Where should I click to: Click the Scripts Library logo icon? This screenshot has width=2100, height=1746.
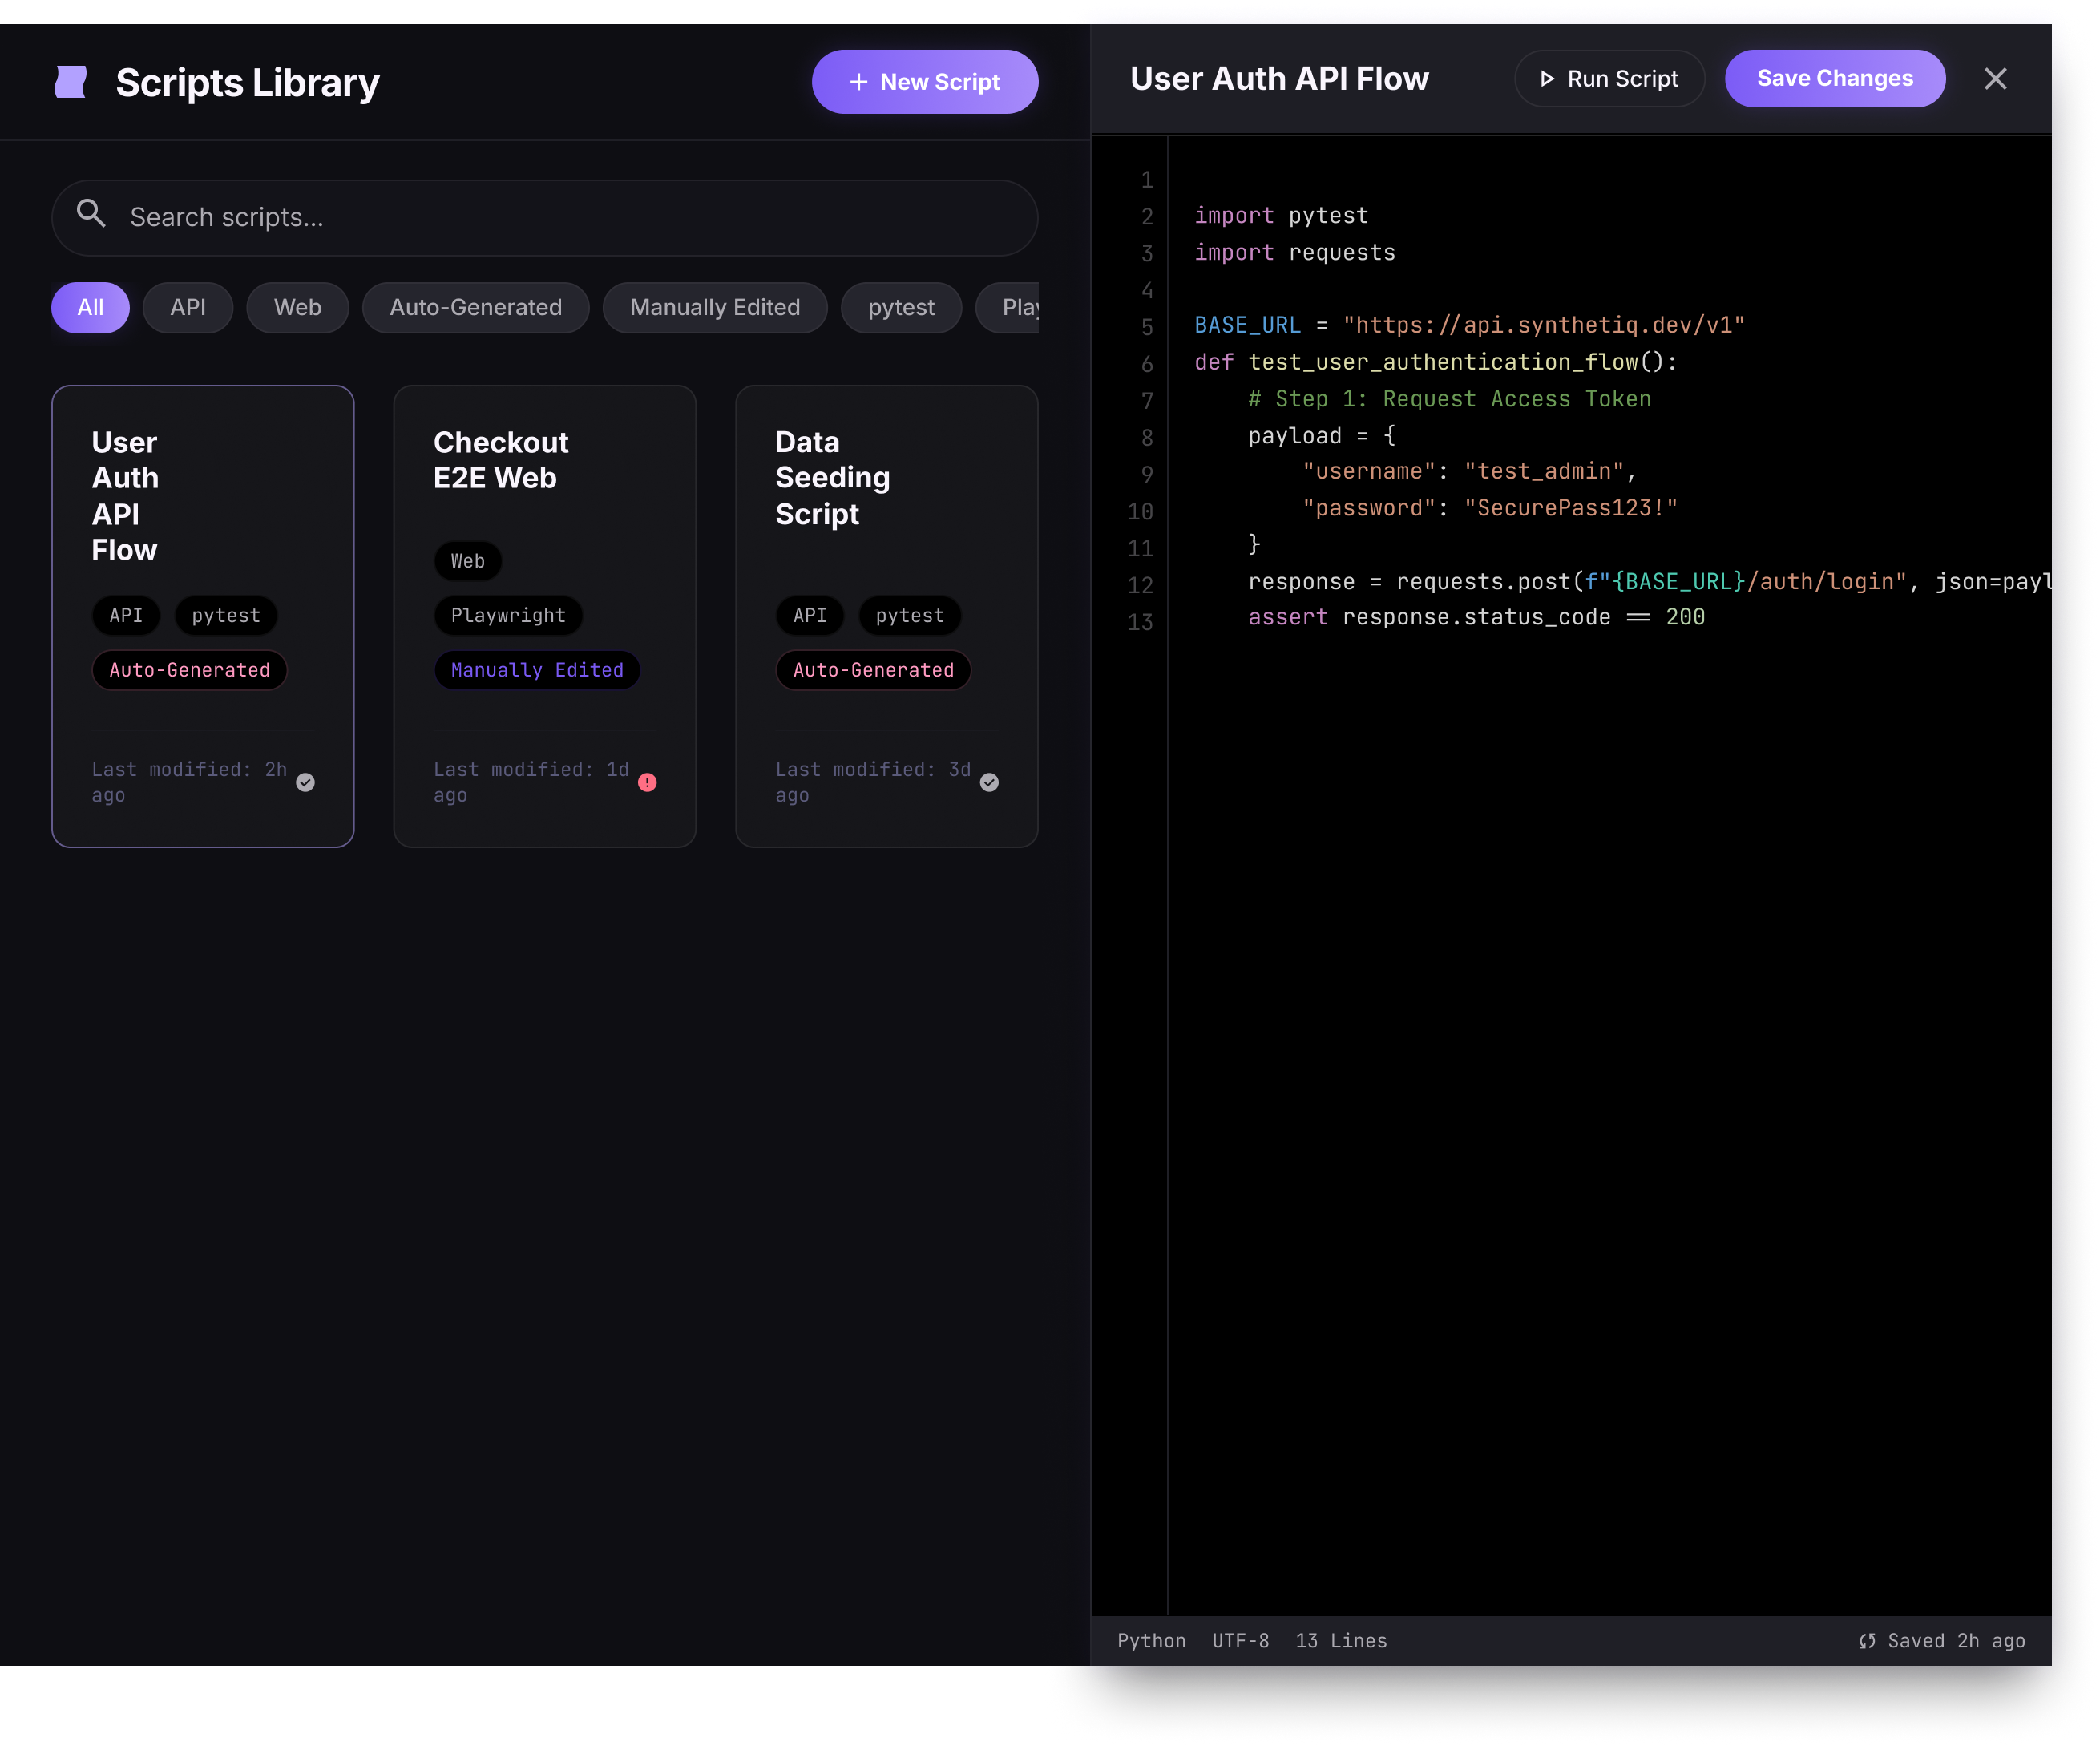(70, 81)
